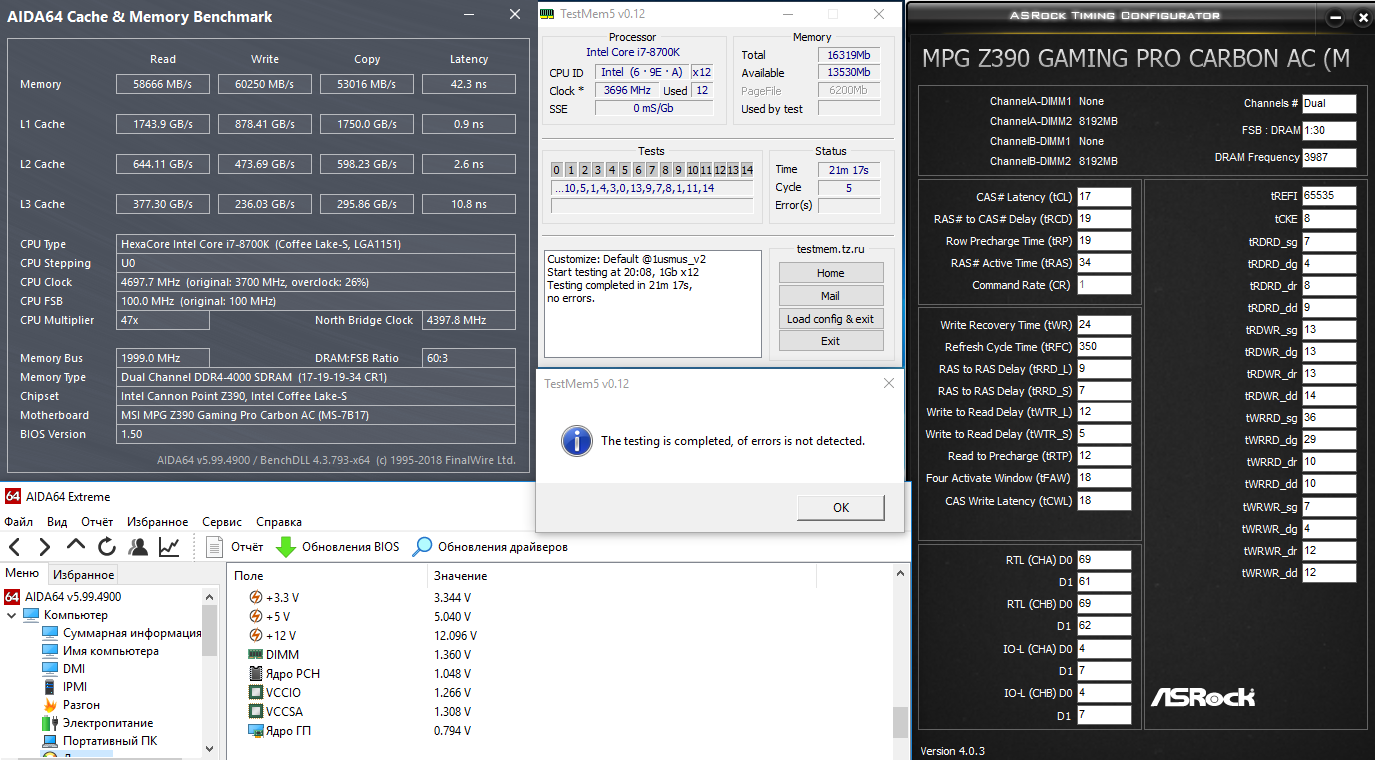Click the tree panel scrollbar down arrow
Viewport: 1375px width, 760px height.
click(x=210, y=748)
